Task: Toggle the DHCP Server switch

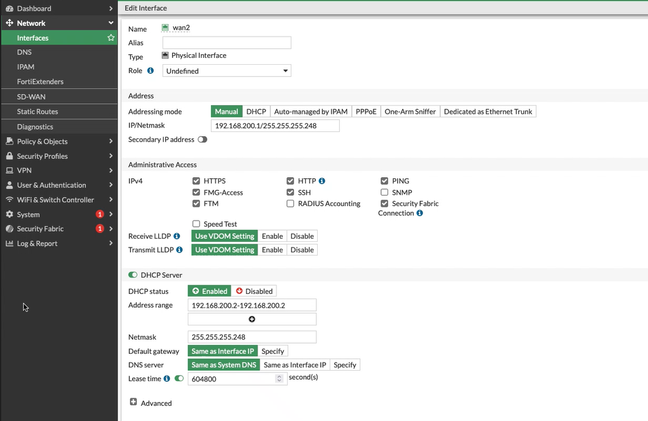Action: pyautogui.click(x=133, y=274)
